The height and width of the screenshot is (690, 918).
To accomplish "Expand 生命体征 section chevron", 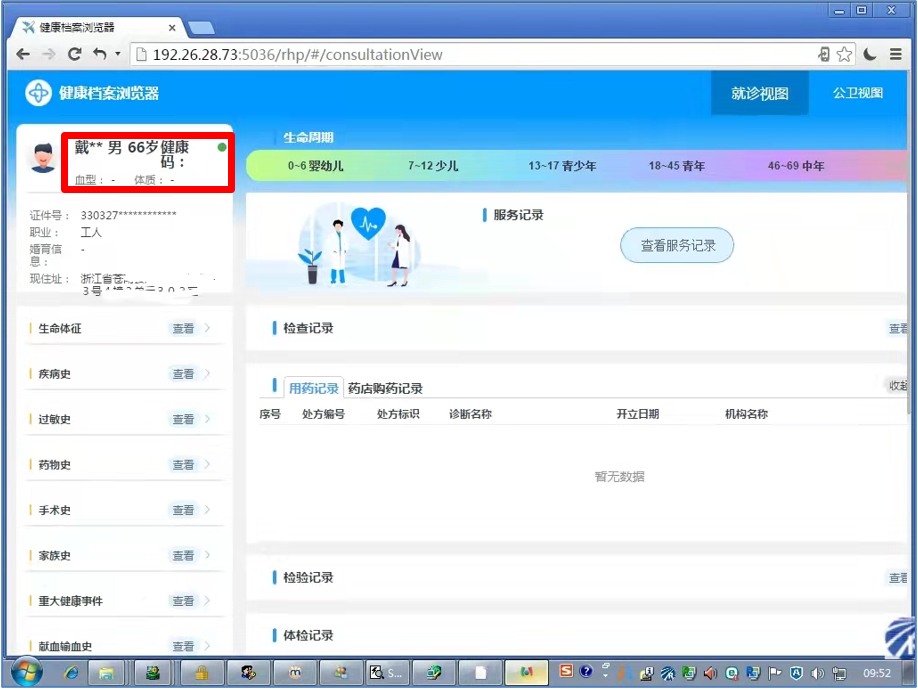I will (x=207, y=328).
